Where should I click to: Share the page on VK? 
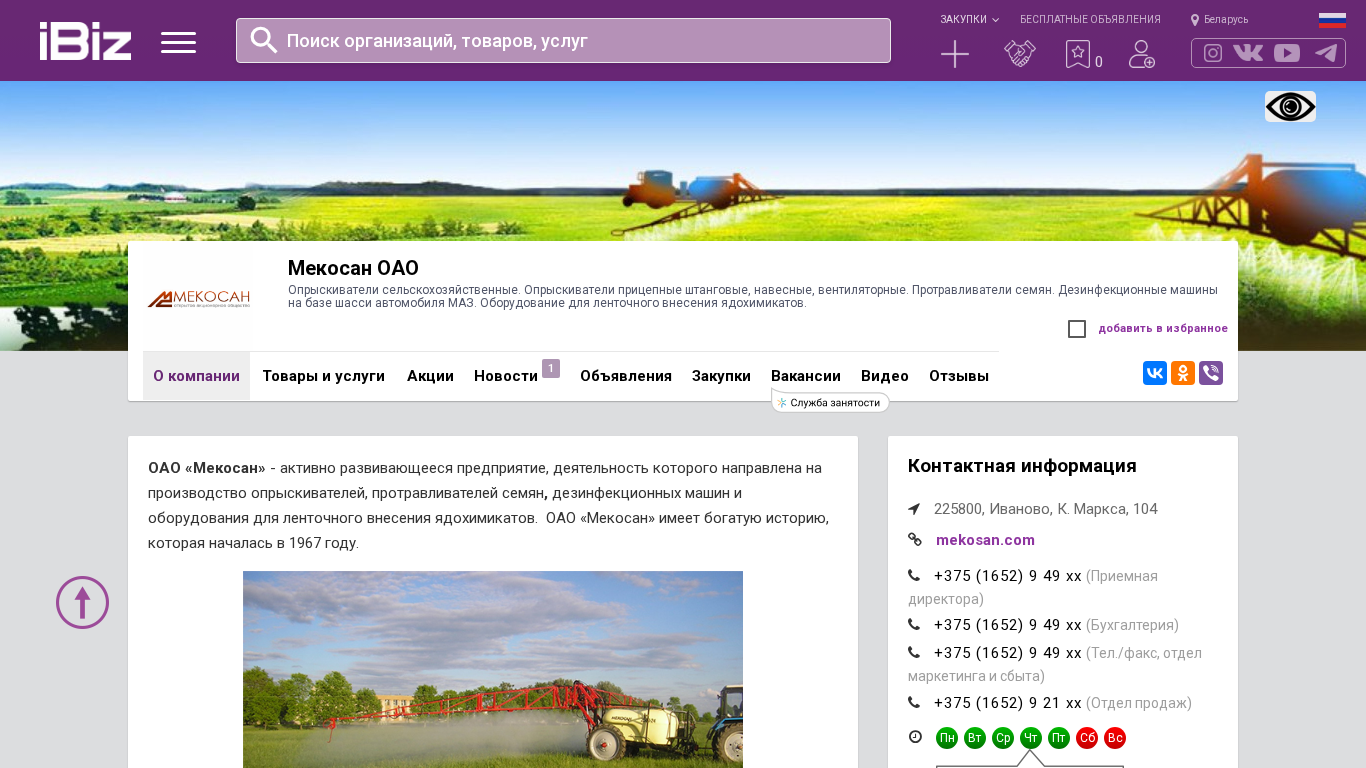click(x=1155, y=373)
